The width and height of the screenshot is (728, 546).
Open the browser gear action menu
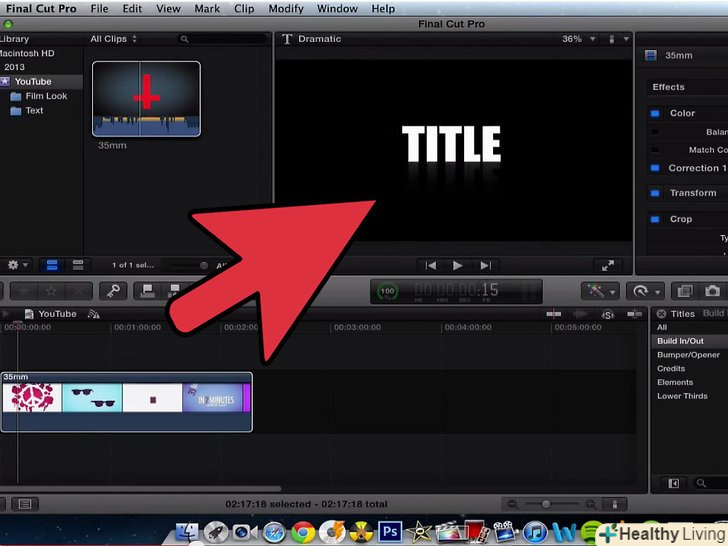point(17,265)
